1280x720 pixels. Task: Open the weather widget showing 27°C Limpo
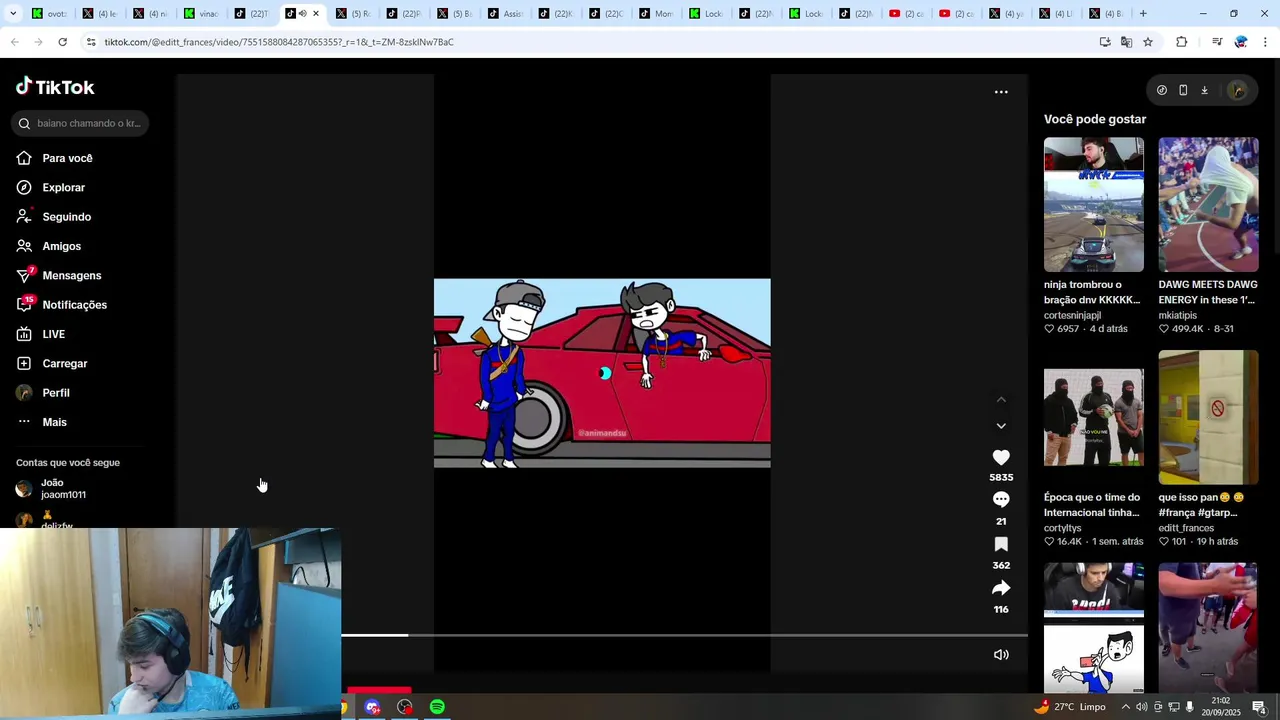click(x=1070, y=707)
